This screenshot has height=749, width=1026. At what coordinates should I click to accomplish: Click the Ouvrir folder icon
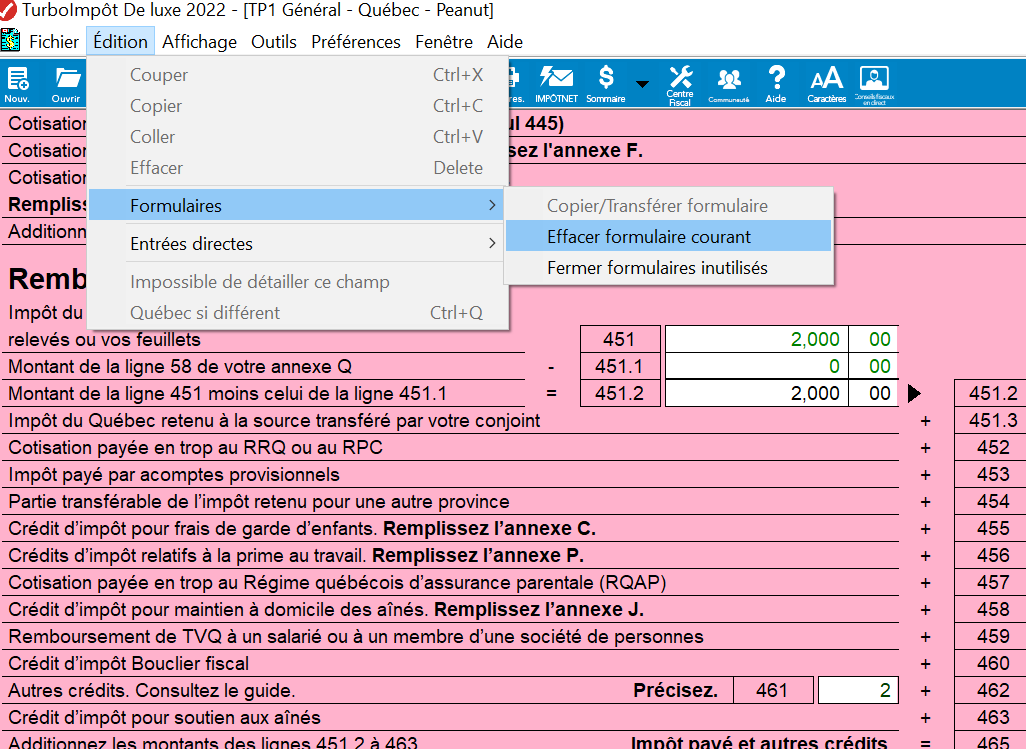tap(66, 83)
